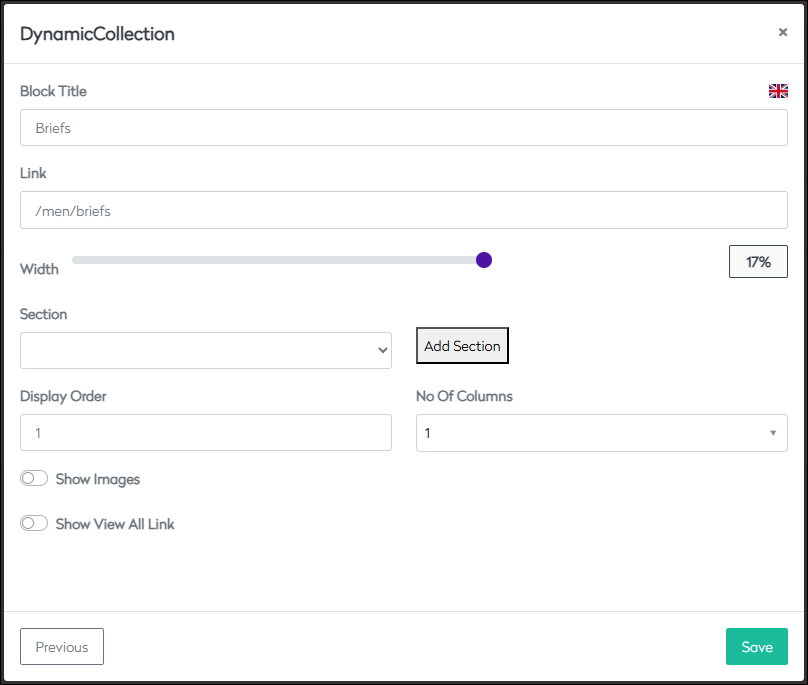The image size is (808, 685).
Task: Click the DynamicCollection dialog title
Action: click(x=97, y=34)
